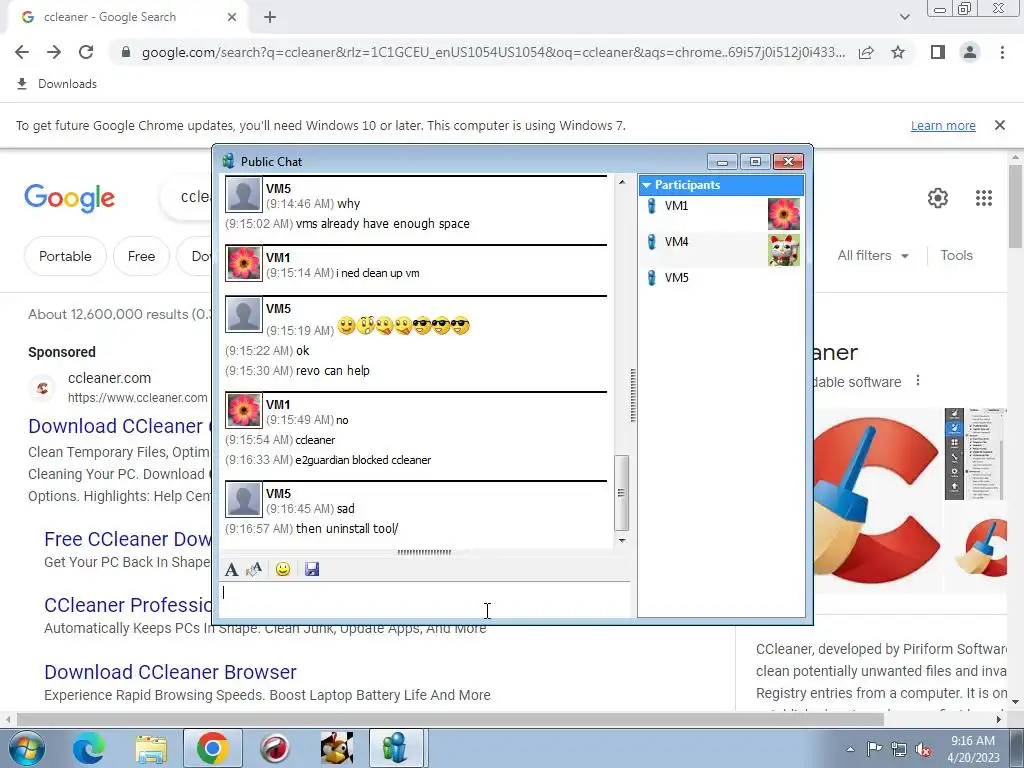Click the large CCleaner logo image
This screenshot has width=1024, height=768.
tap(875, 500)
